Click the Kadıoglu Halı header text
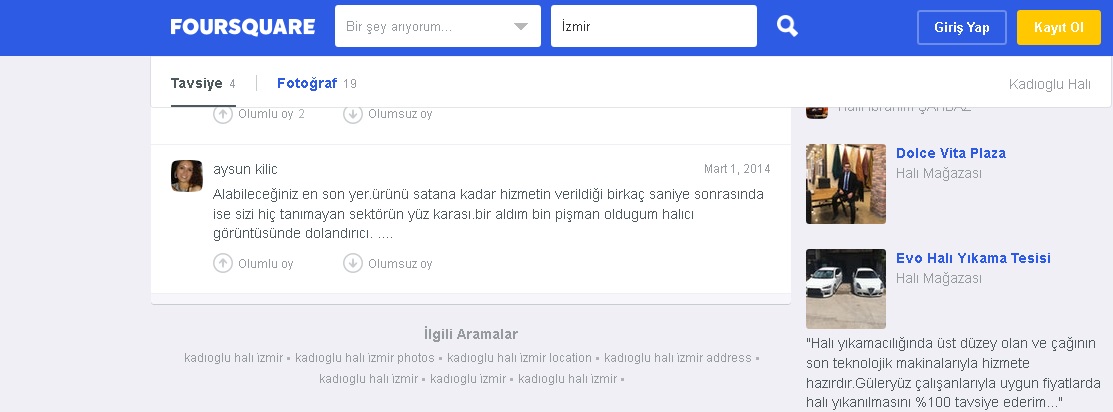 point(1049,85)
